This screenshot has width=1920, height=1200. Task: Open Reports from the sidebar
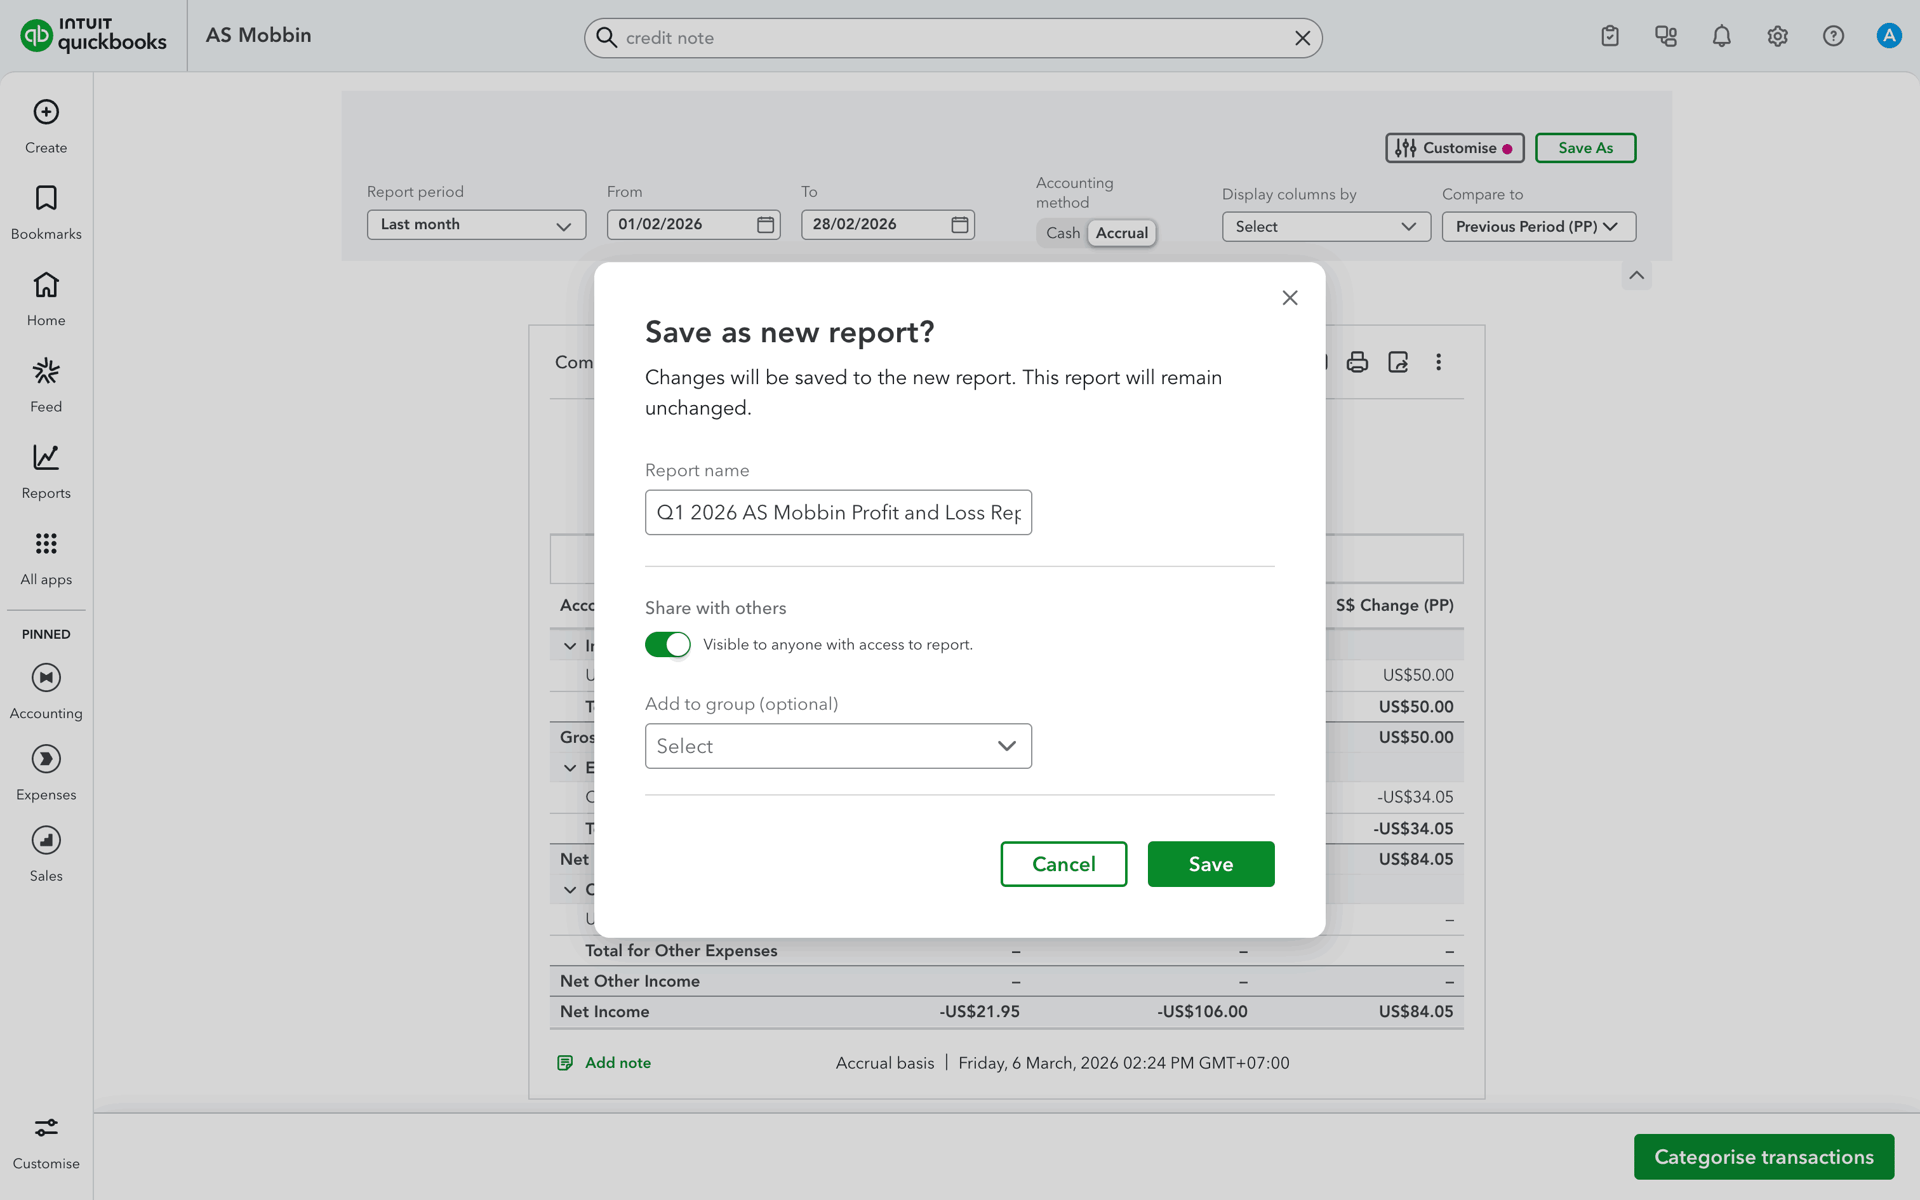click(46, 472)
